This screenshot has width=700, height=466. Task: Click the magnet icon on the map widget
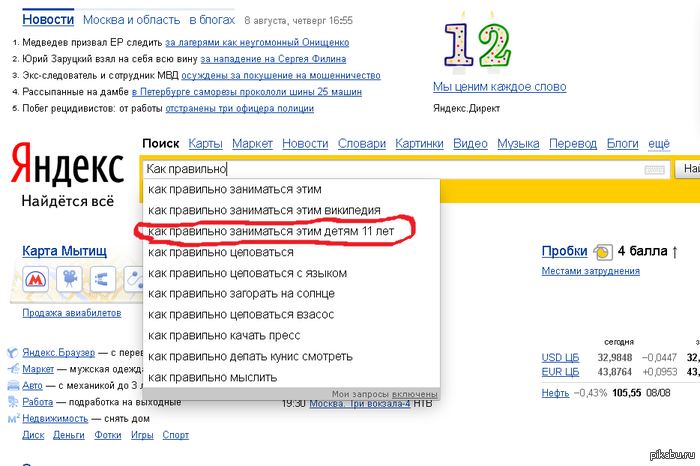103,279
